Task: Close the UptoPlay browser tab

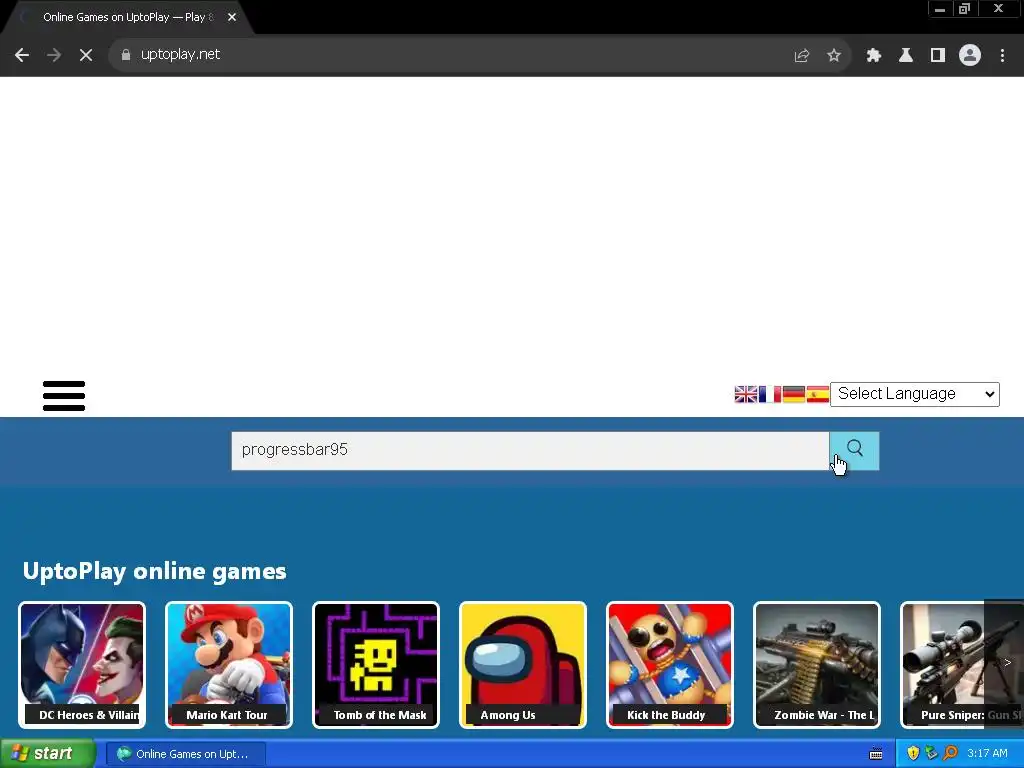Action: pos(232,17)
